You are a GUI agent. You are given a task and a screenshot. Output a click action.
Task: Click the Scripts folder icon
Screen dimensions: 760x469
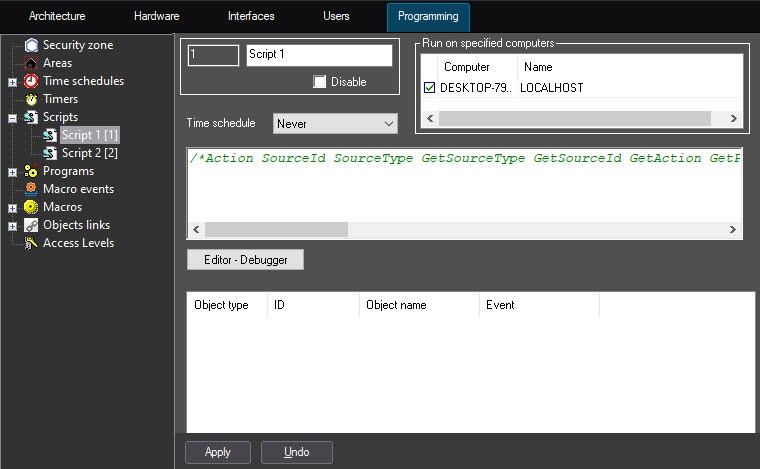pos(31,117)
